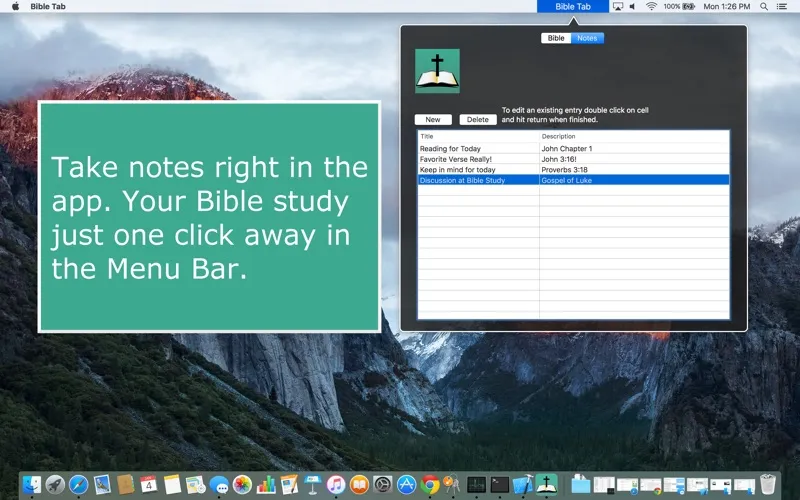Open the Downloads folder stack in Dock

point(581,485)
